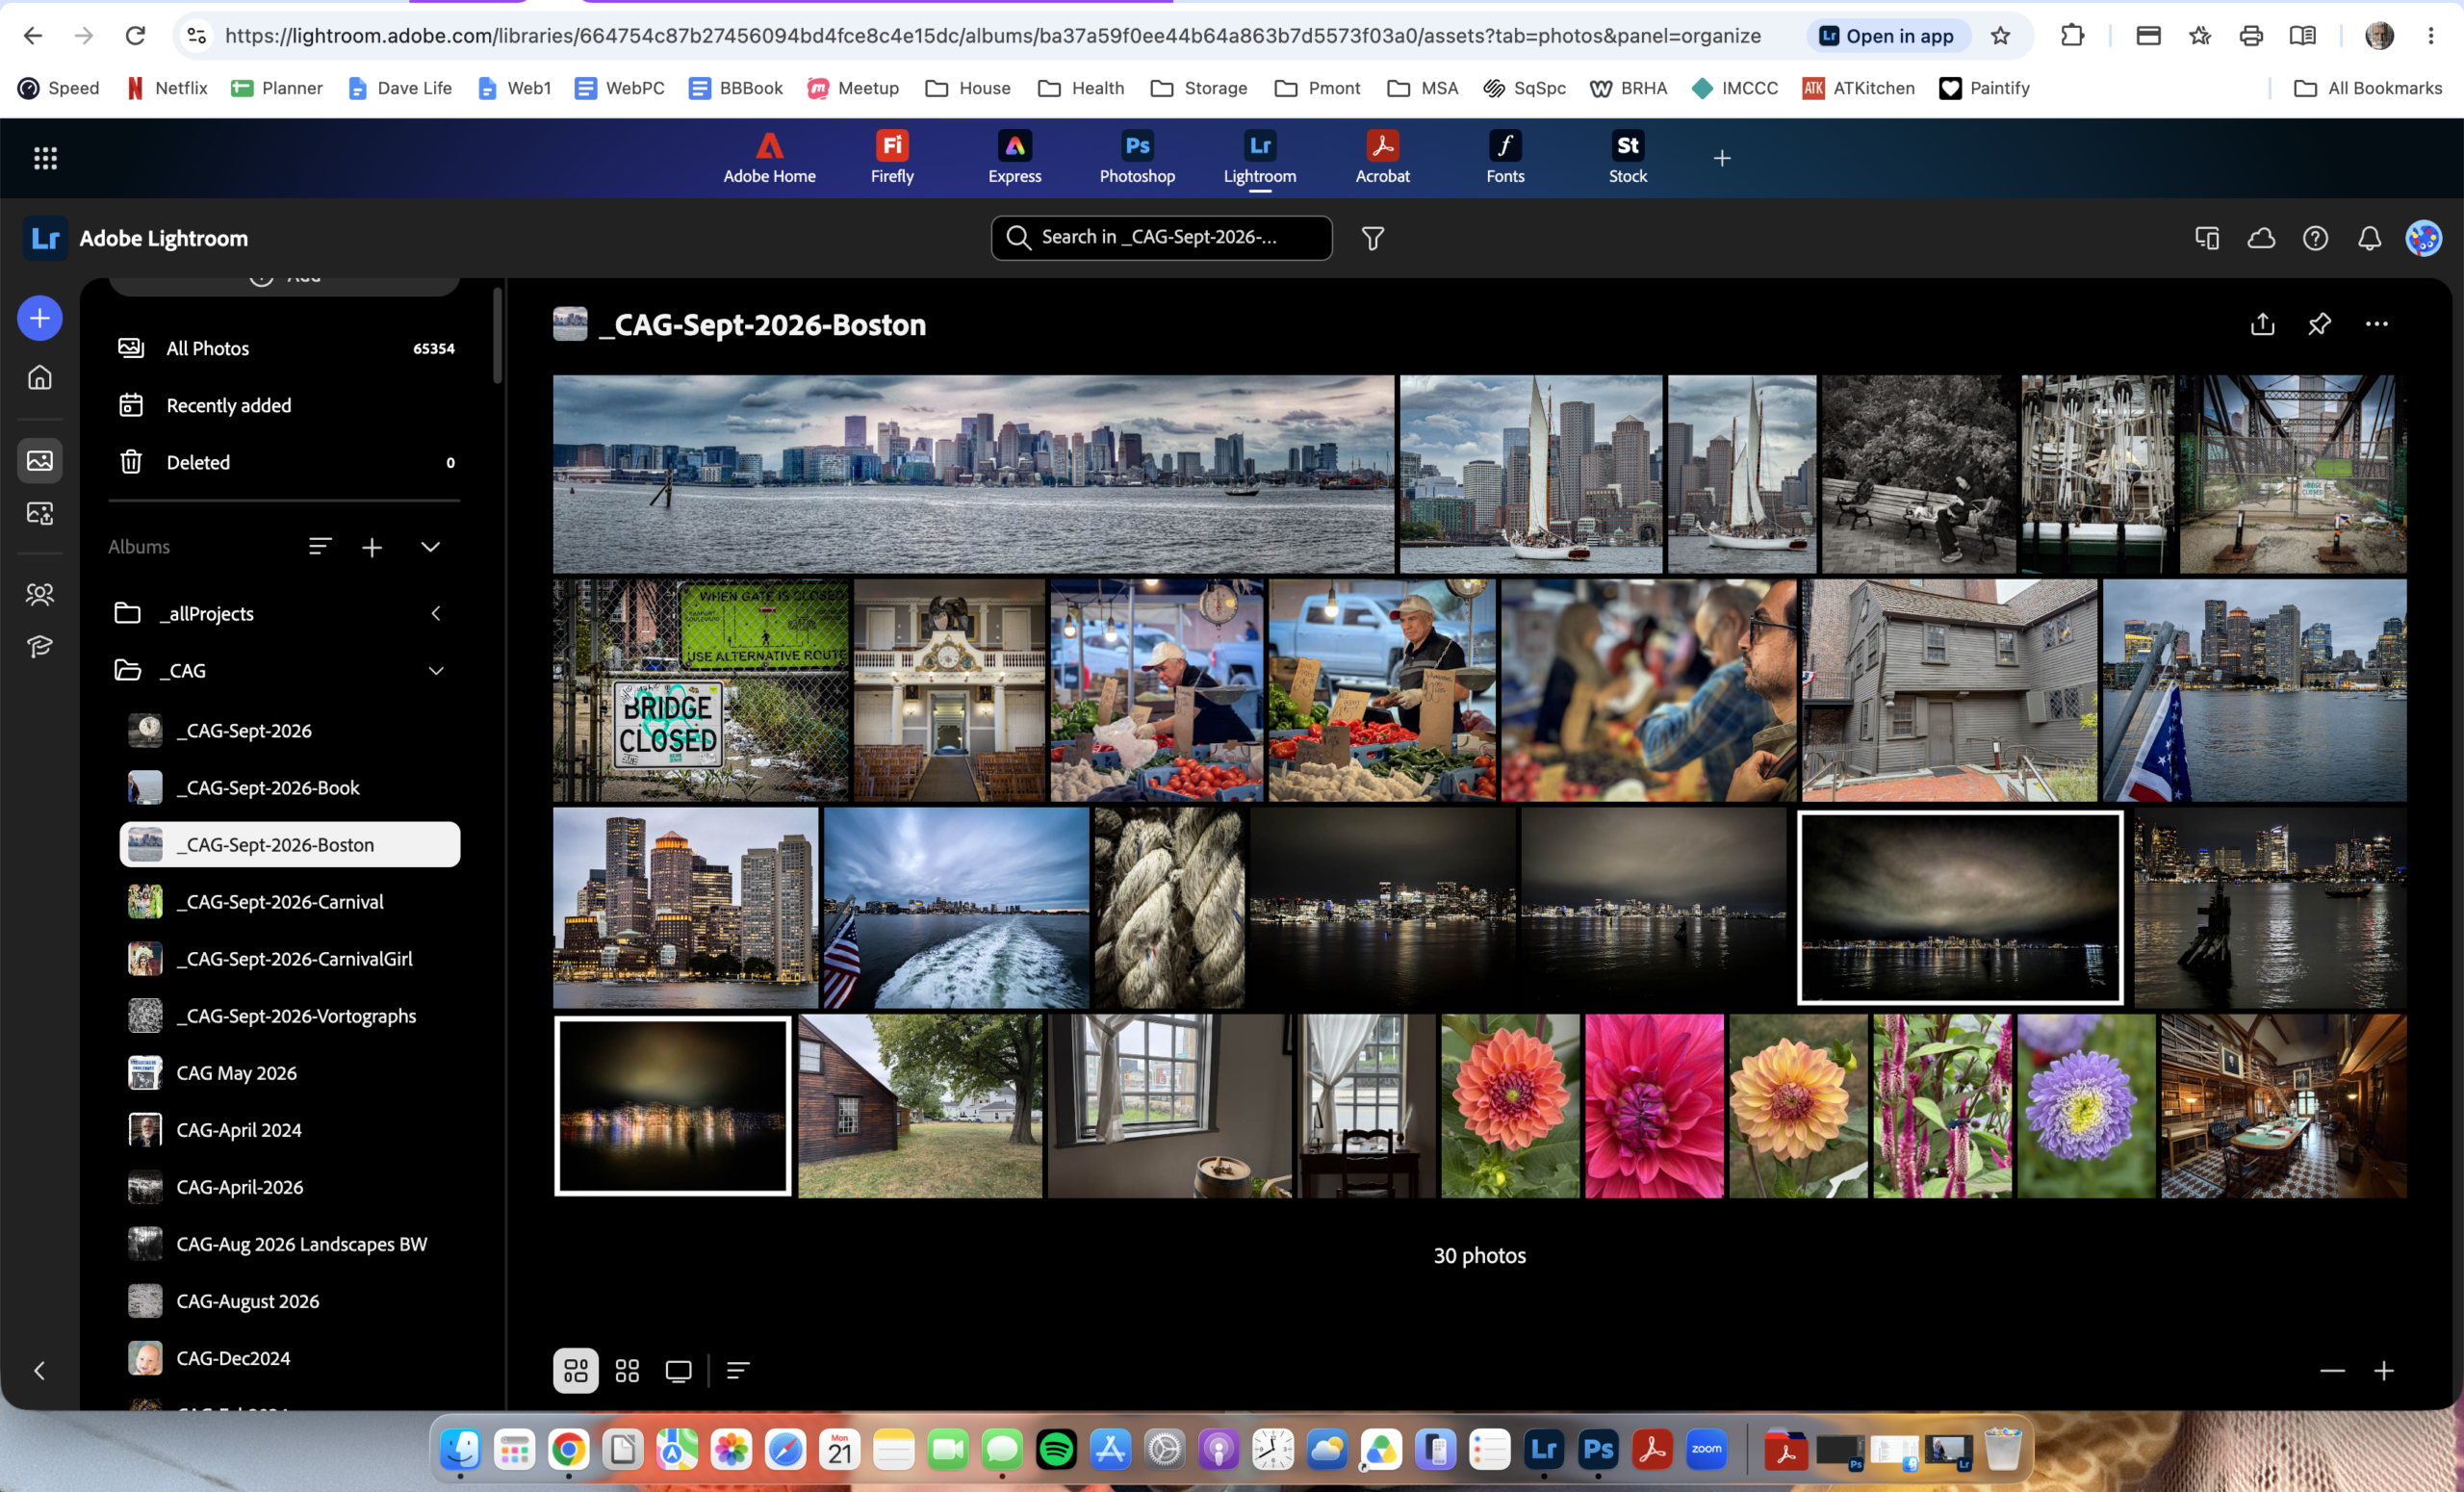
Task: Open the Home icon in the left rail
Action: pos(40,377)
